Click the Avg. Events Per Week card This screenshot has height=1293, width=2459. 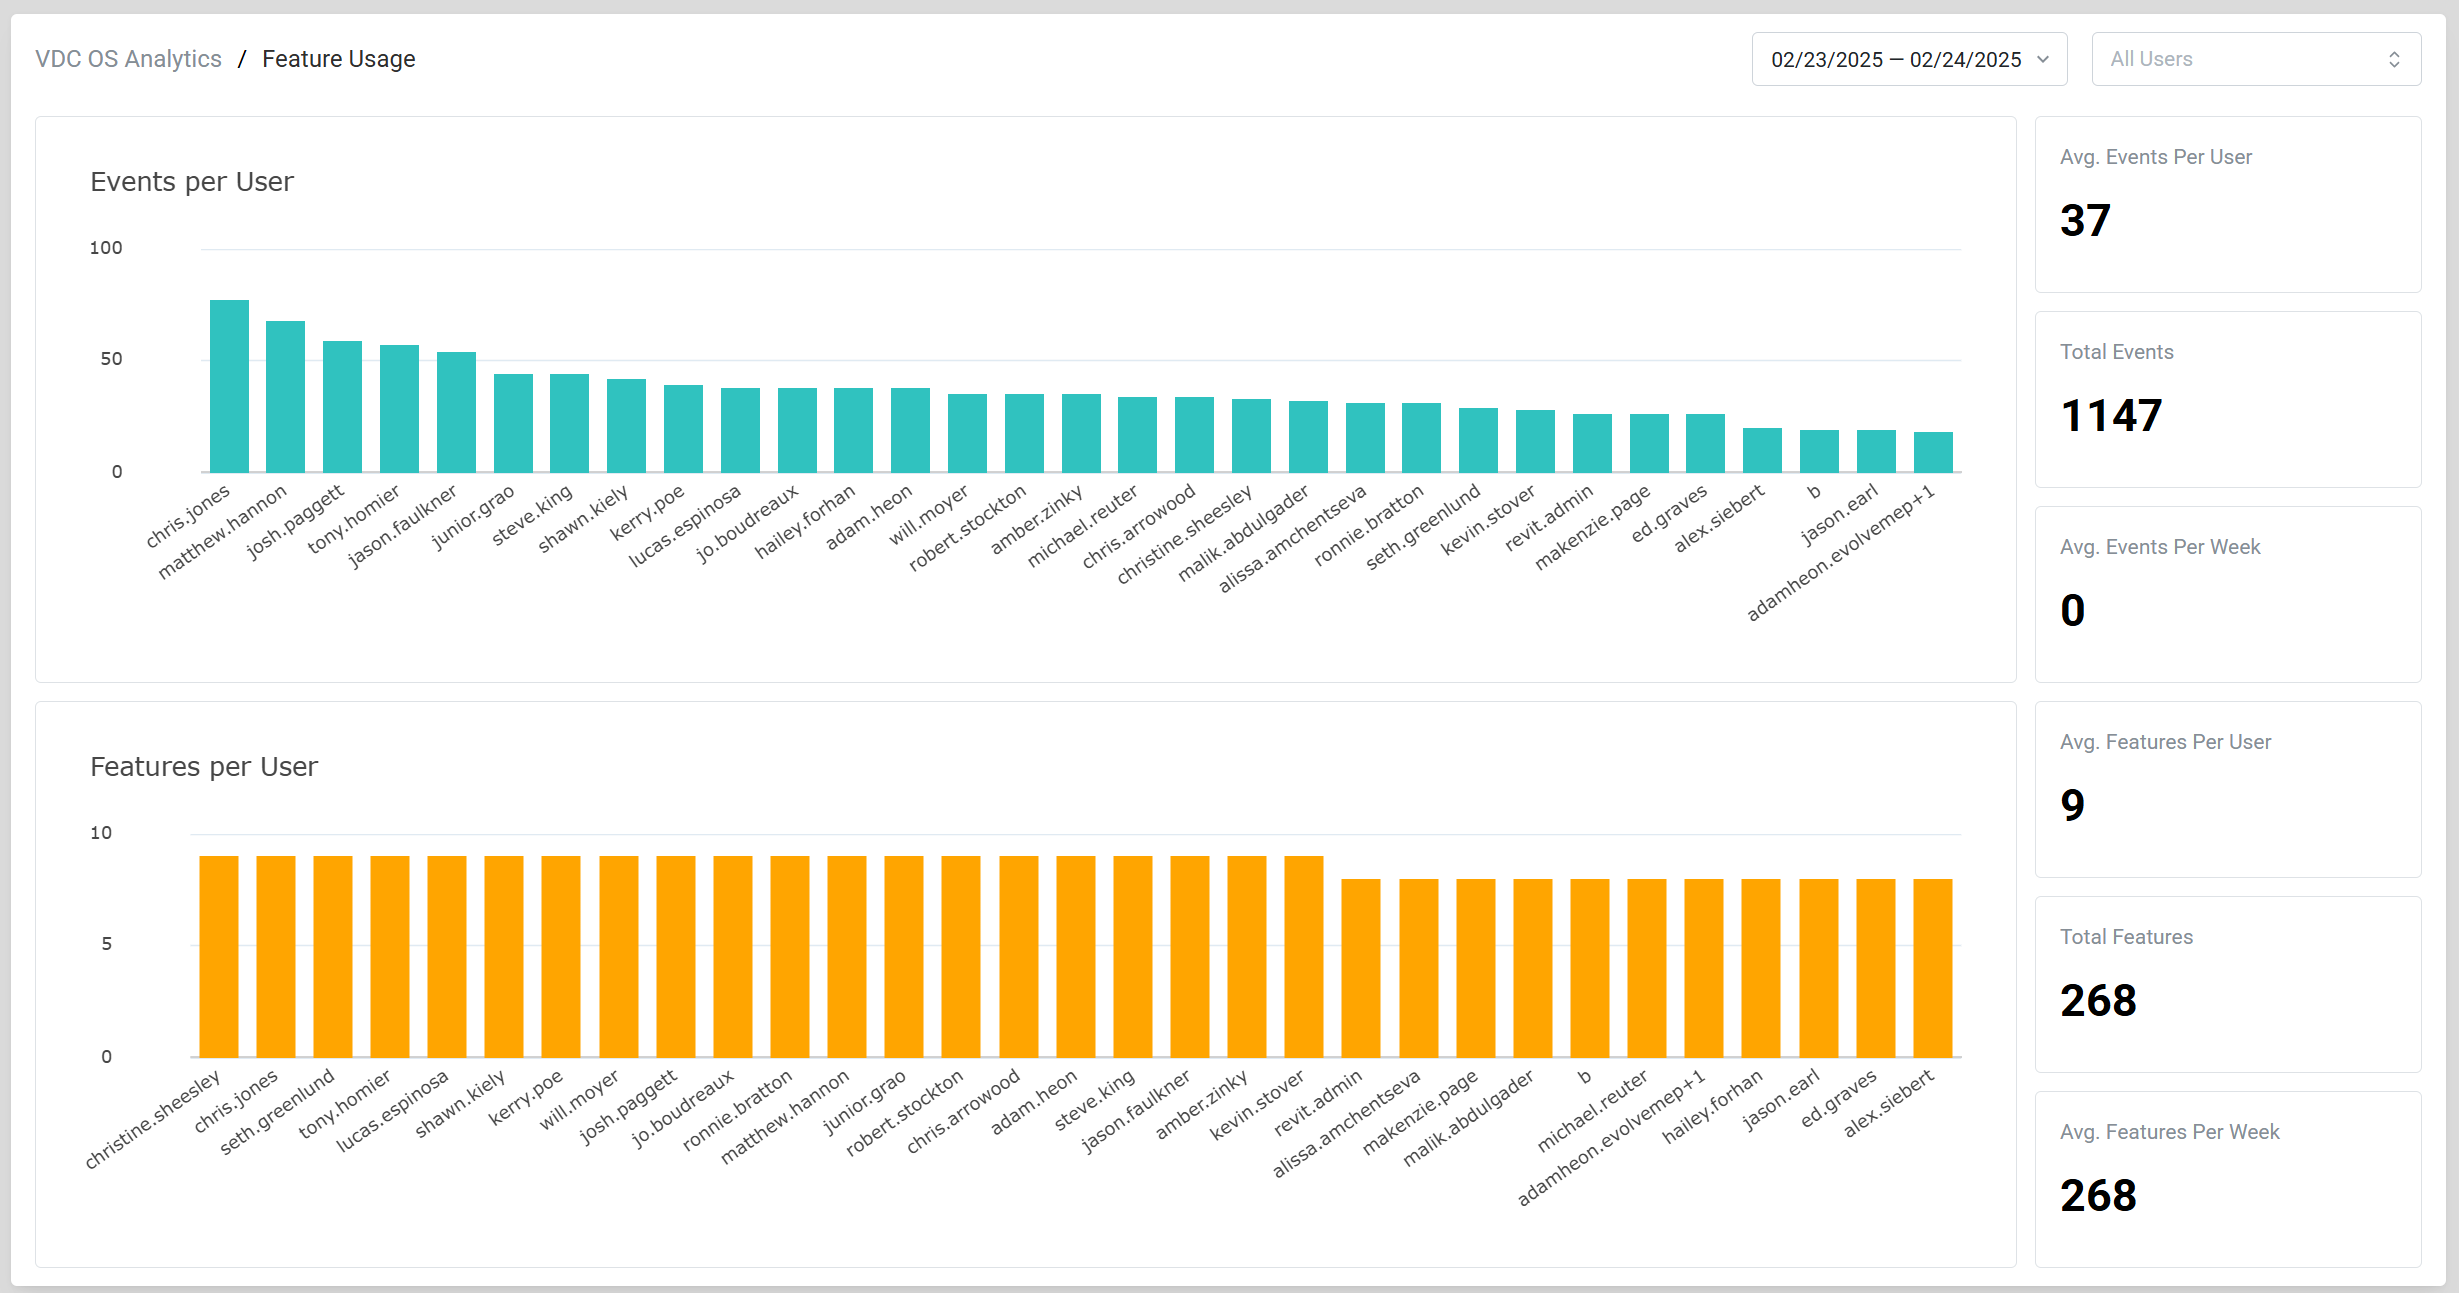tap(2227, 594)
